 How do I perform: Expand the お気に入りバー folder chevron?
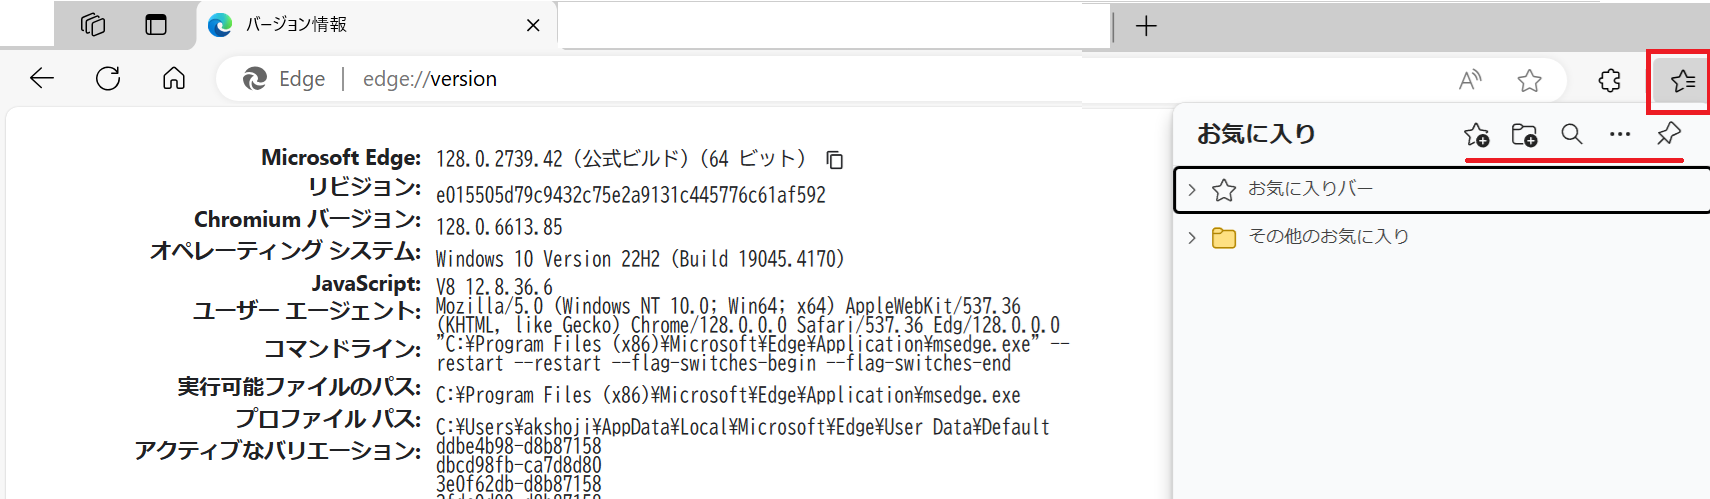(1192, 190)
